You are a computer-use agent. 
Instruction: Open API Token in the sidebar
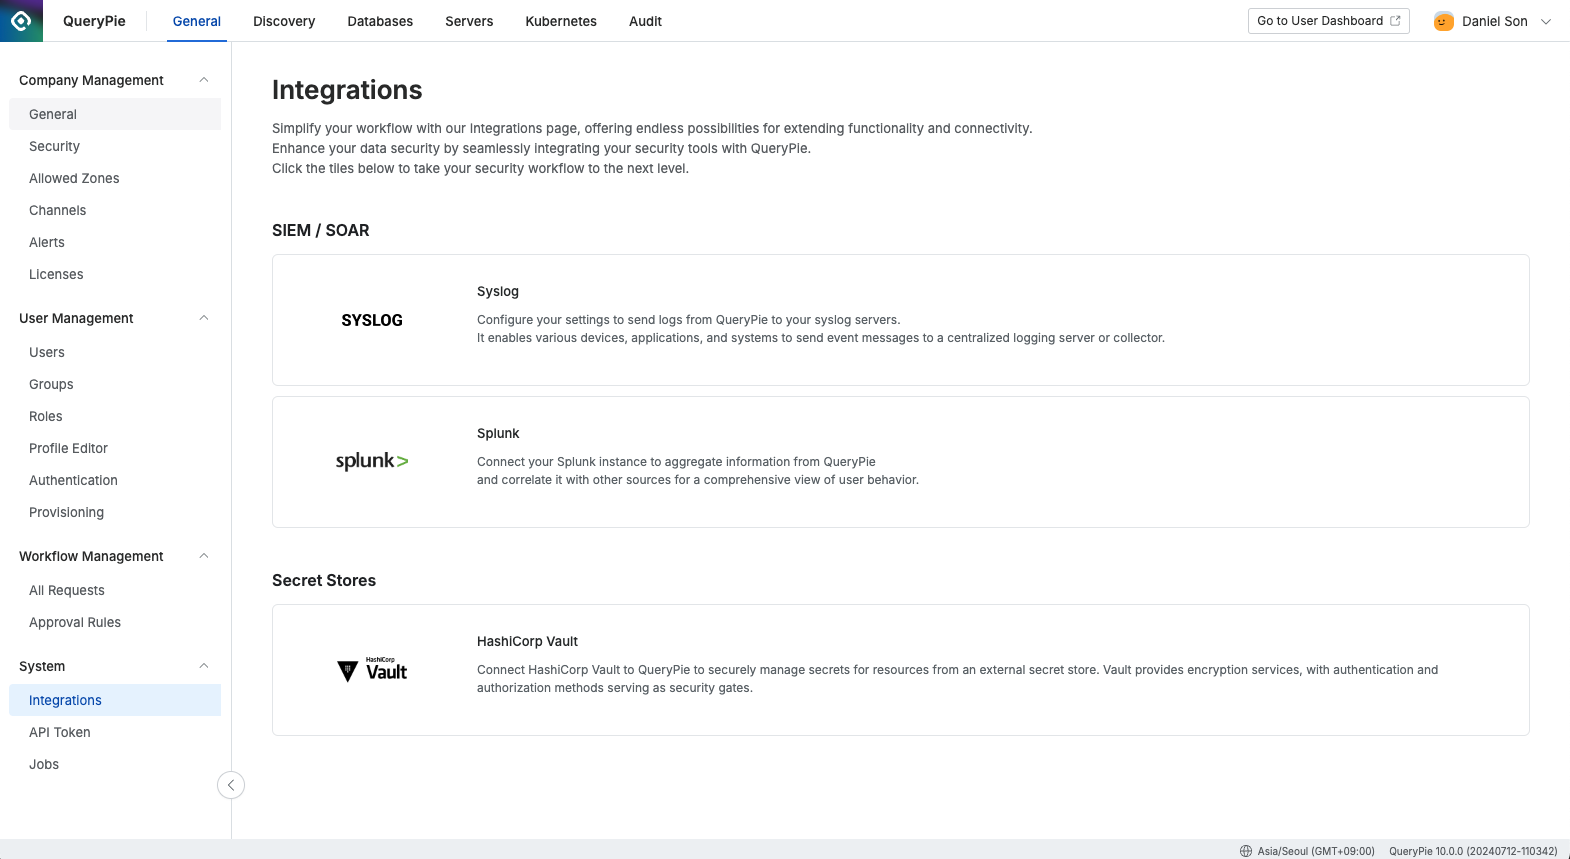[60, 732]
